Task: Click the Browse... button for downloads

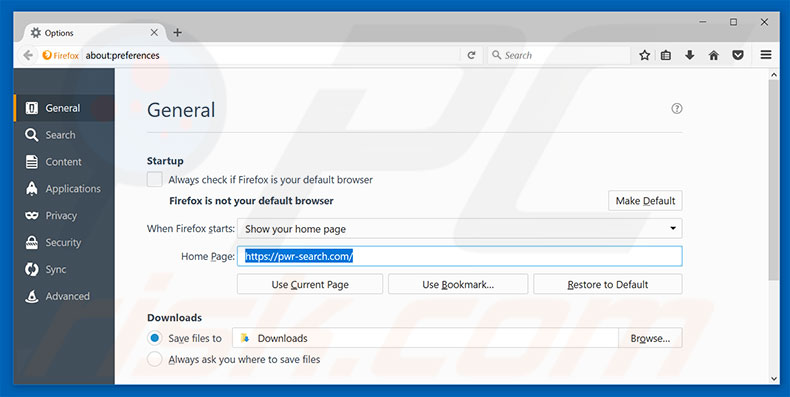Action: [650, 339]
